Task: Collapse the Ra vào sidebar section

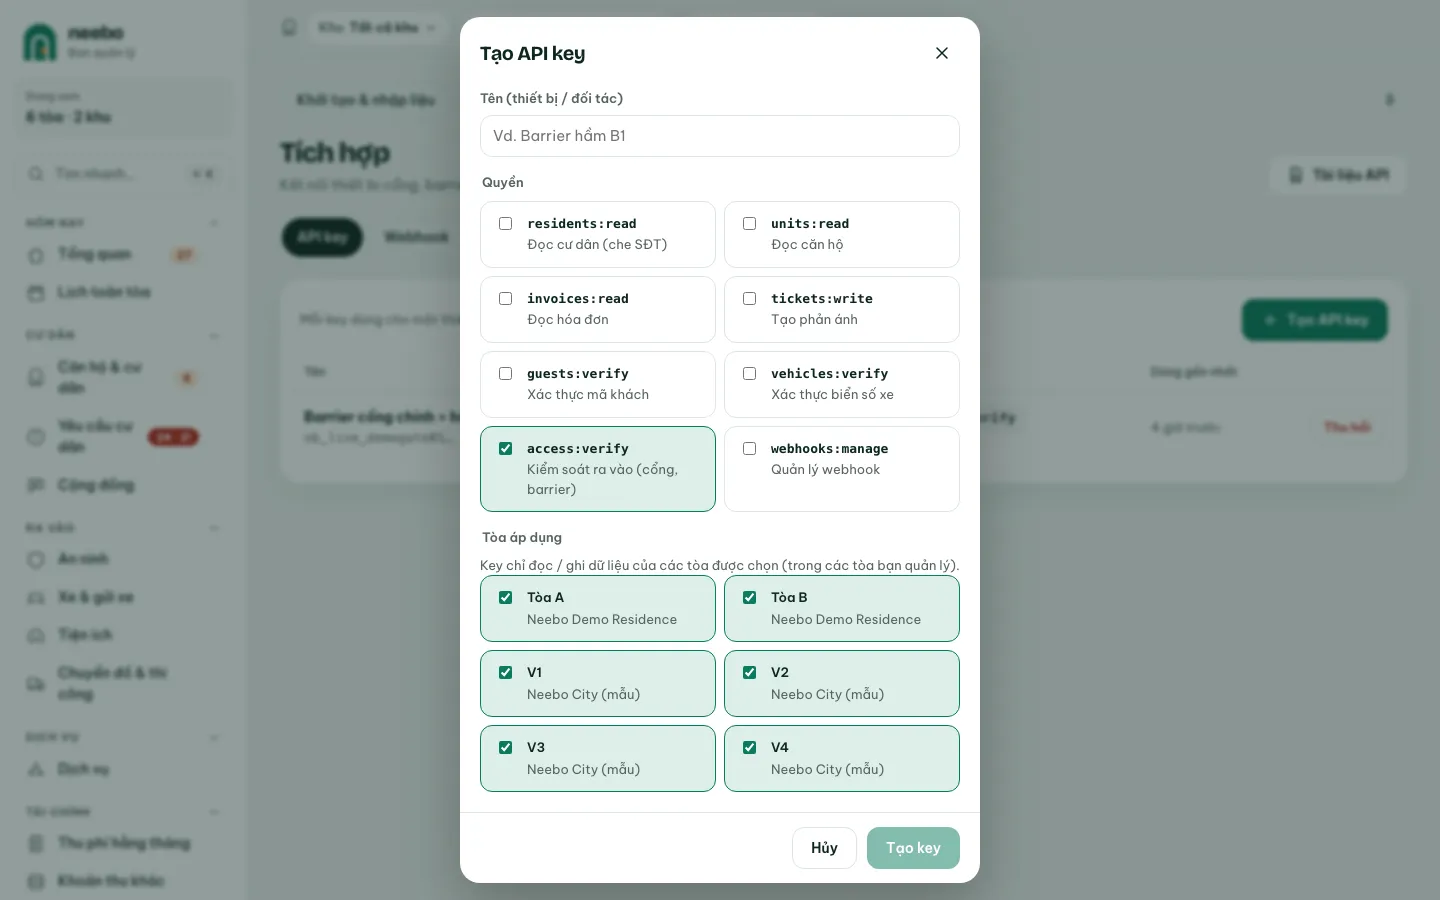Action: click(x=214, y=528)
